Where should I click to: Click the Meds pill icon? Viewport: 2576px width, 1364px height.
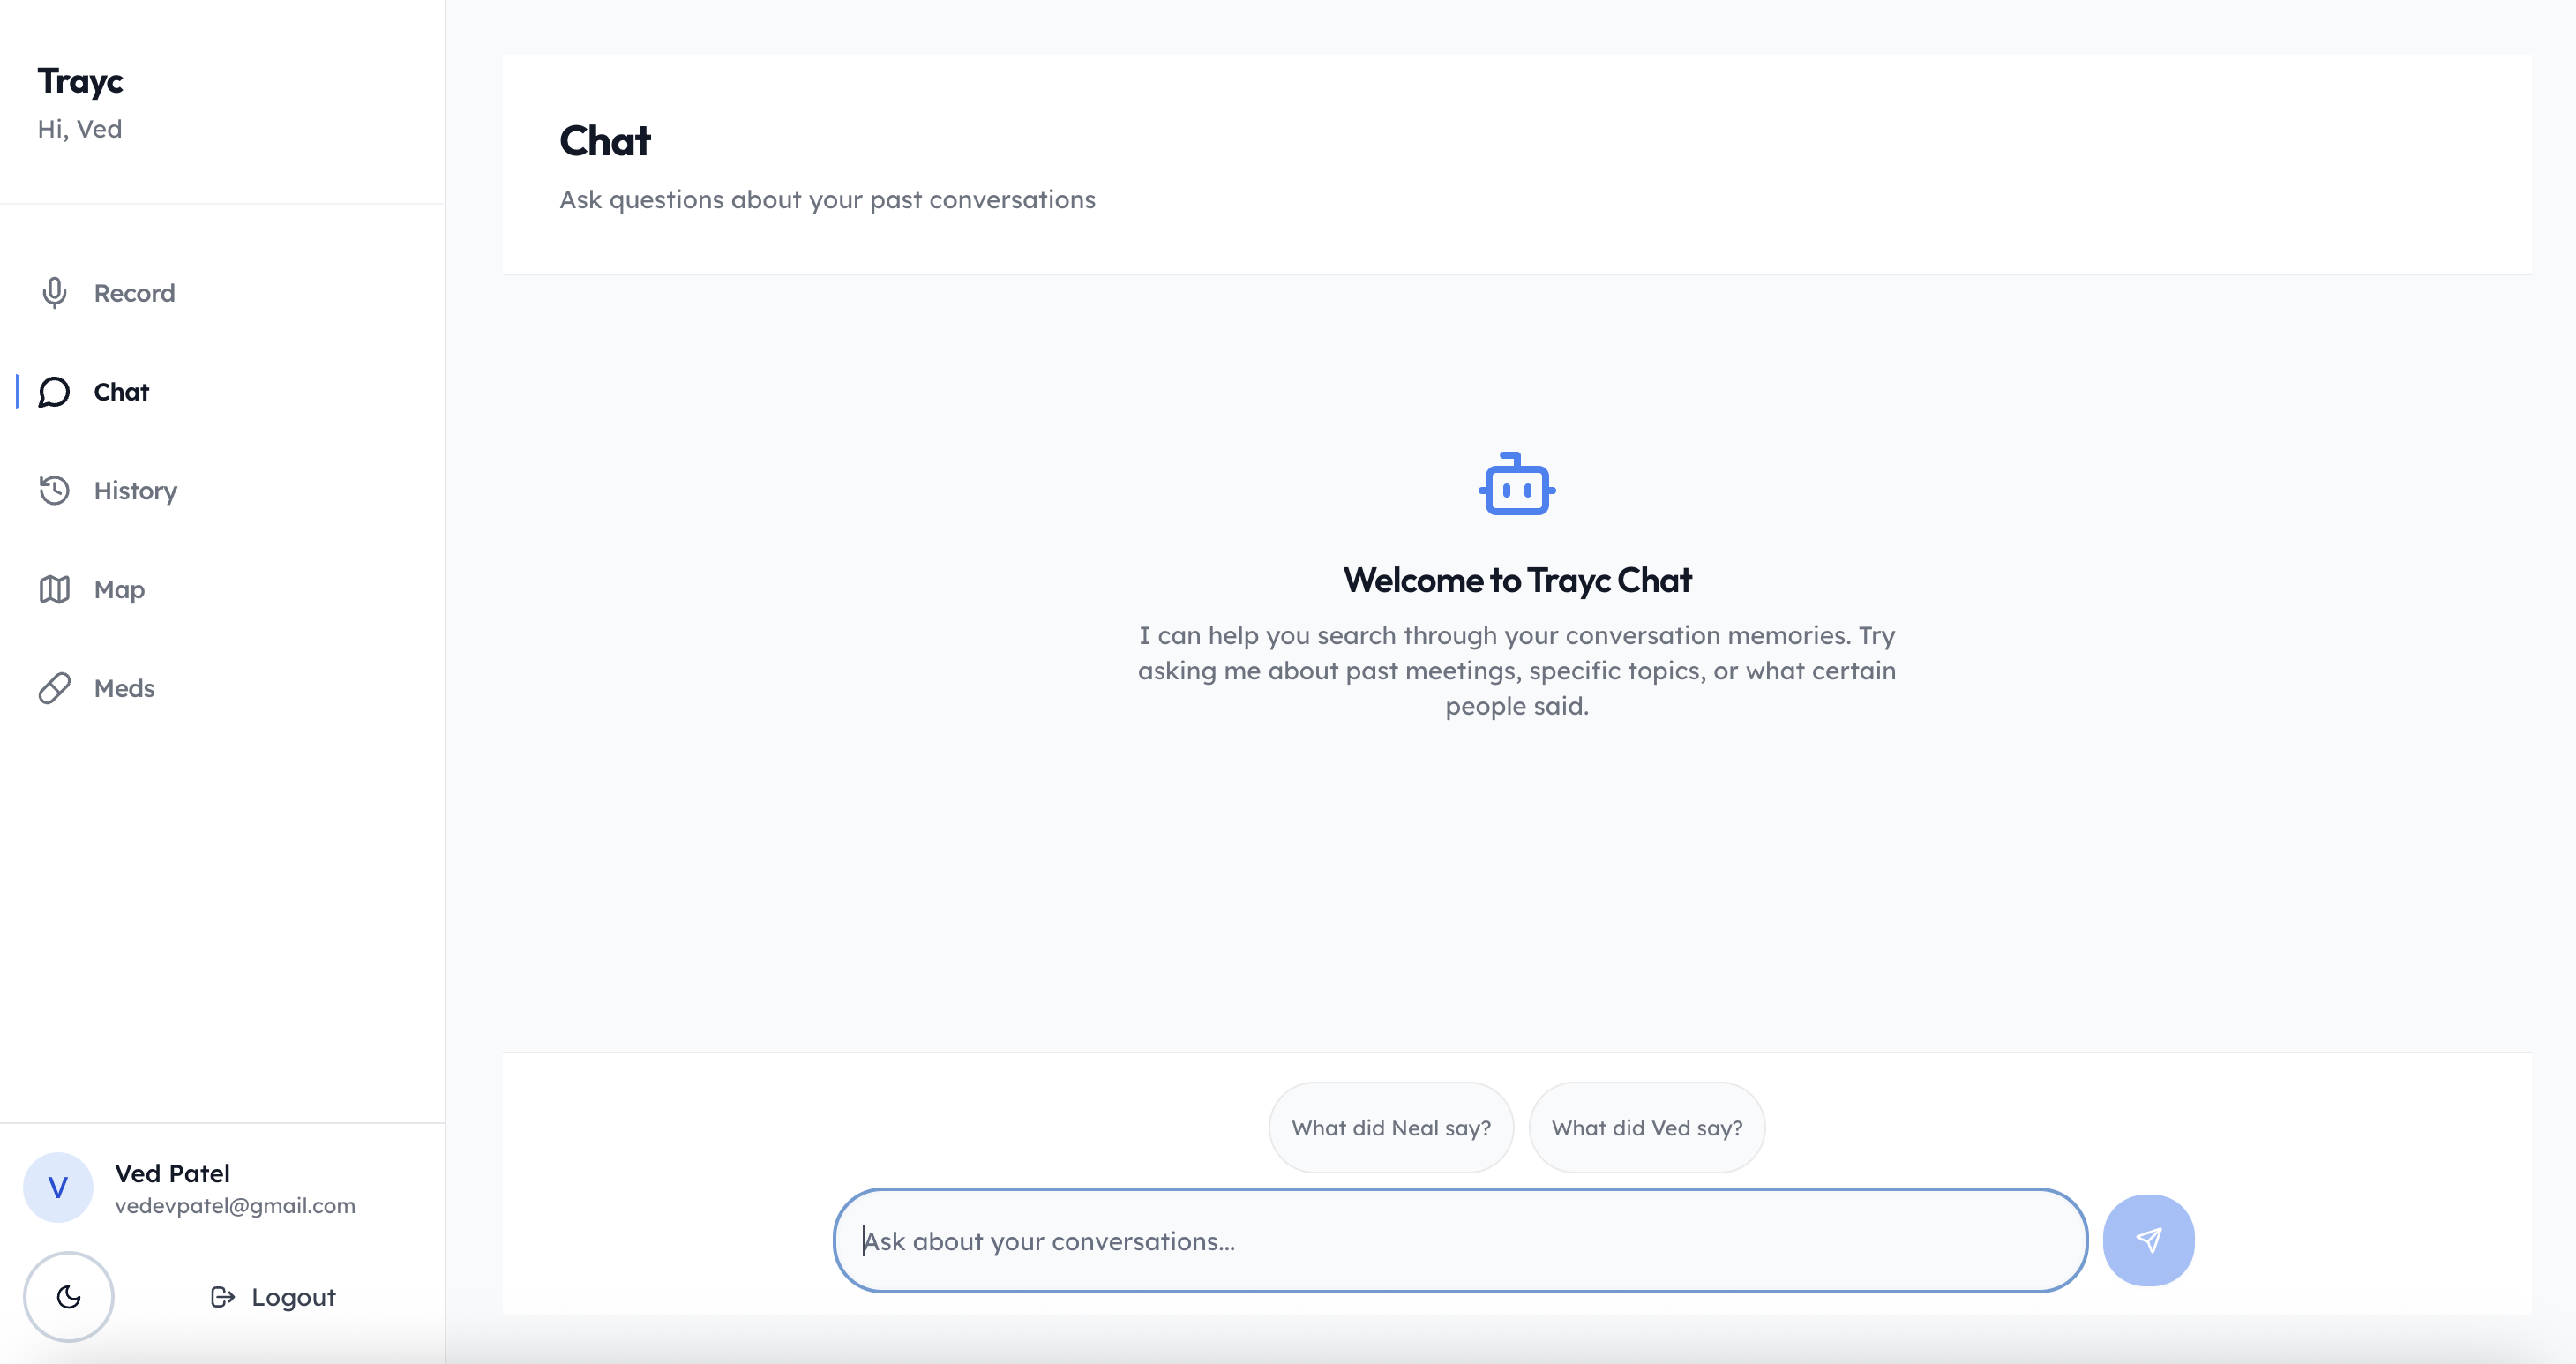pos(54,688)
